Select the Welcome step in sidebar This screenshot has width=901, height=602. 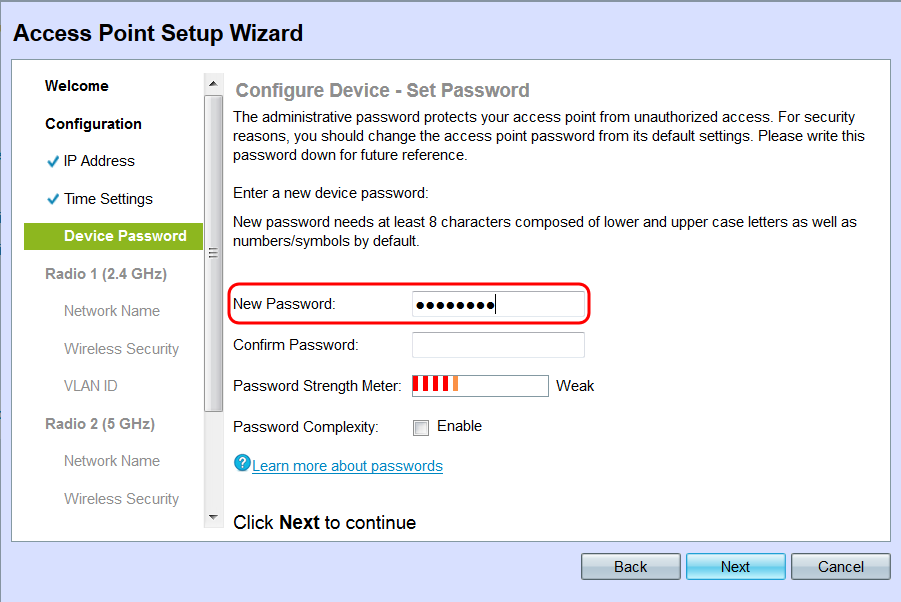[x=77, y=86]
